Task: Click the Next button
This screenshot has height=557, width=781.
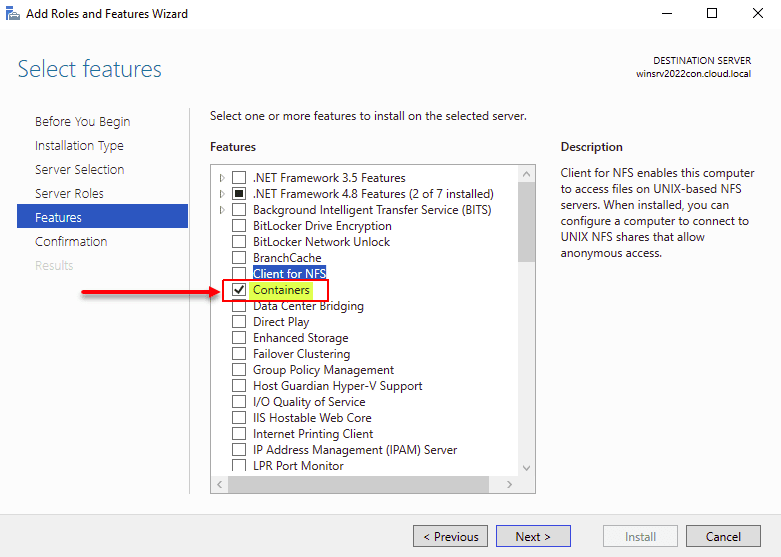Action: click(532, 537)
